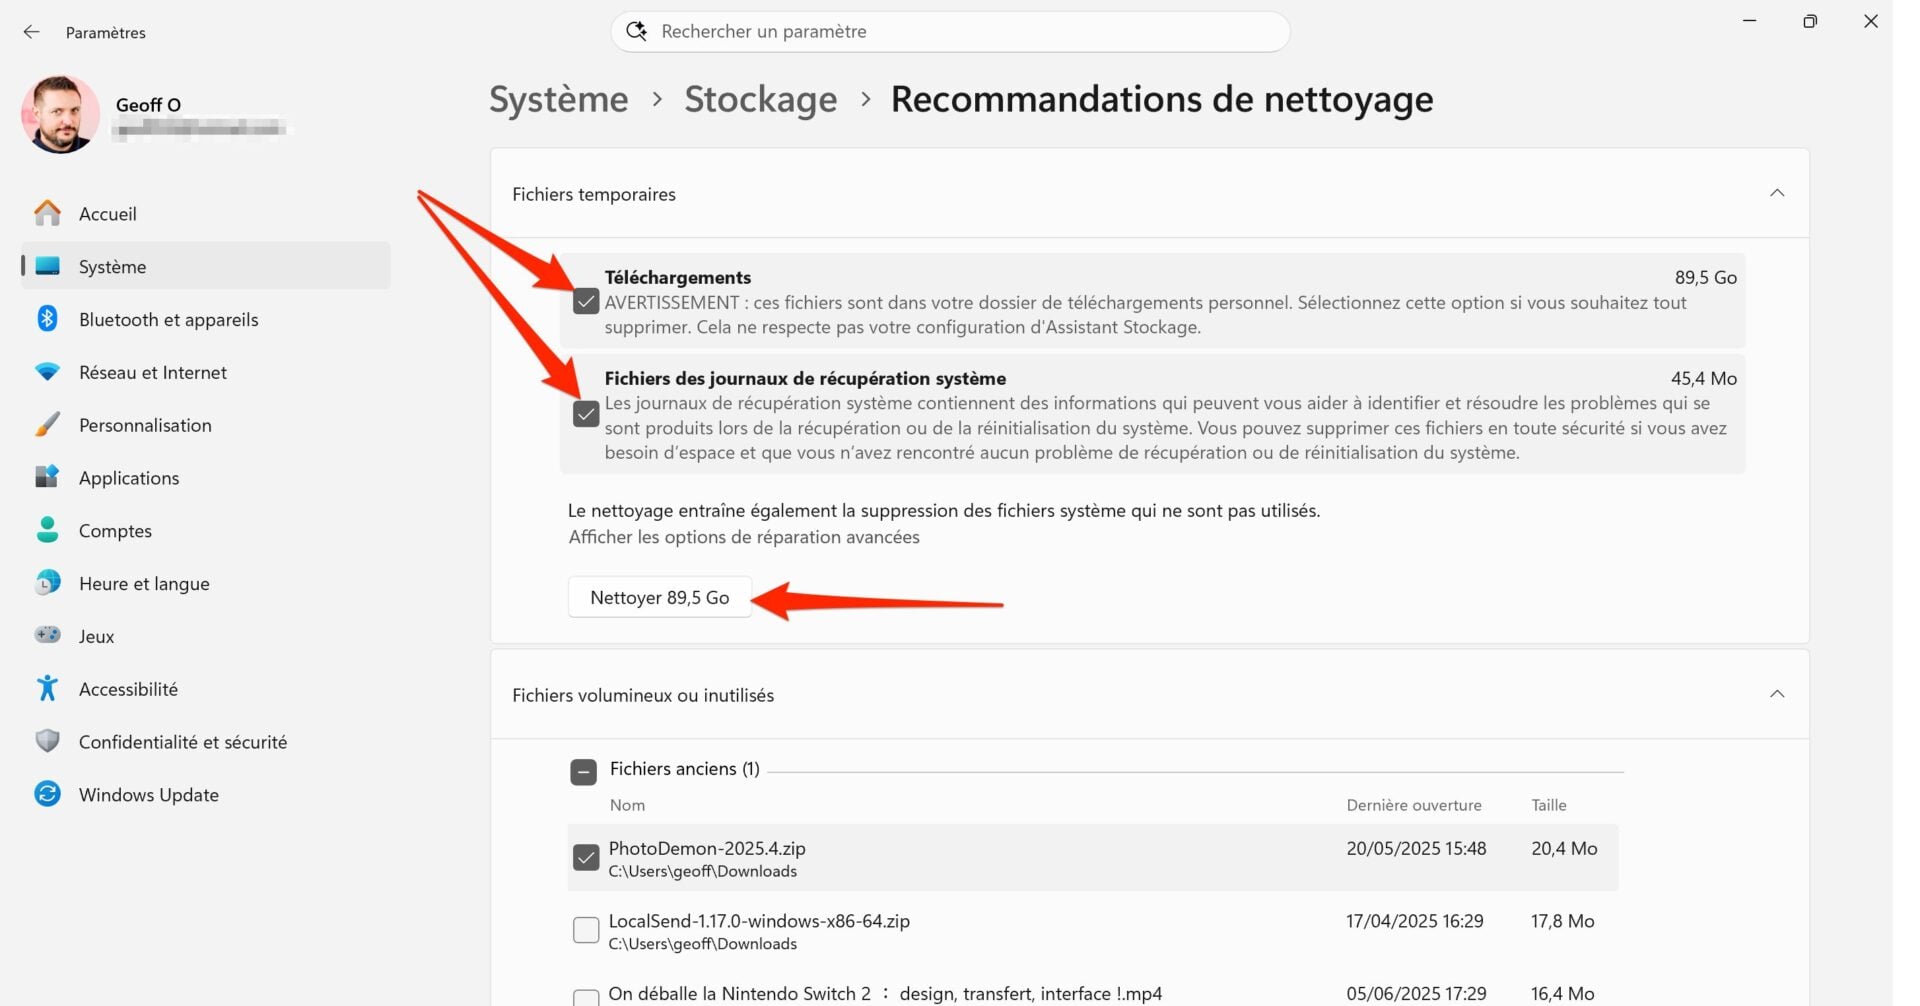
Task: Collapse Fichiers volumineux ou inutilisés section
Action: (1777, 693)
